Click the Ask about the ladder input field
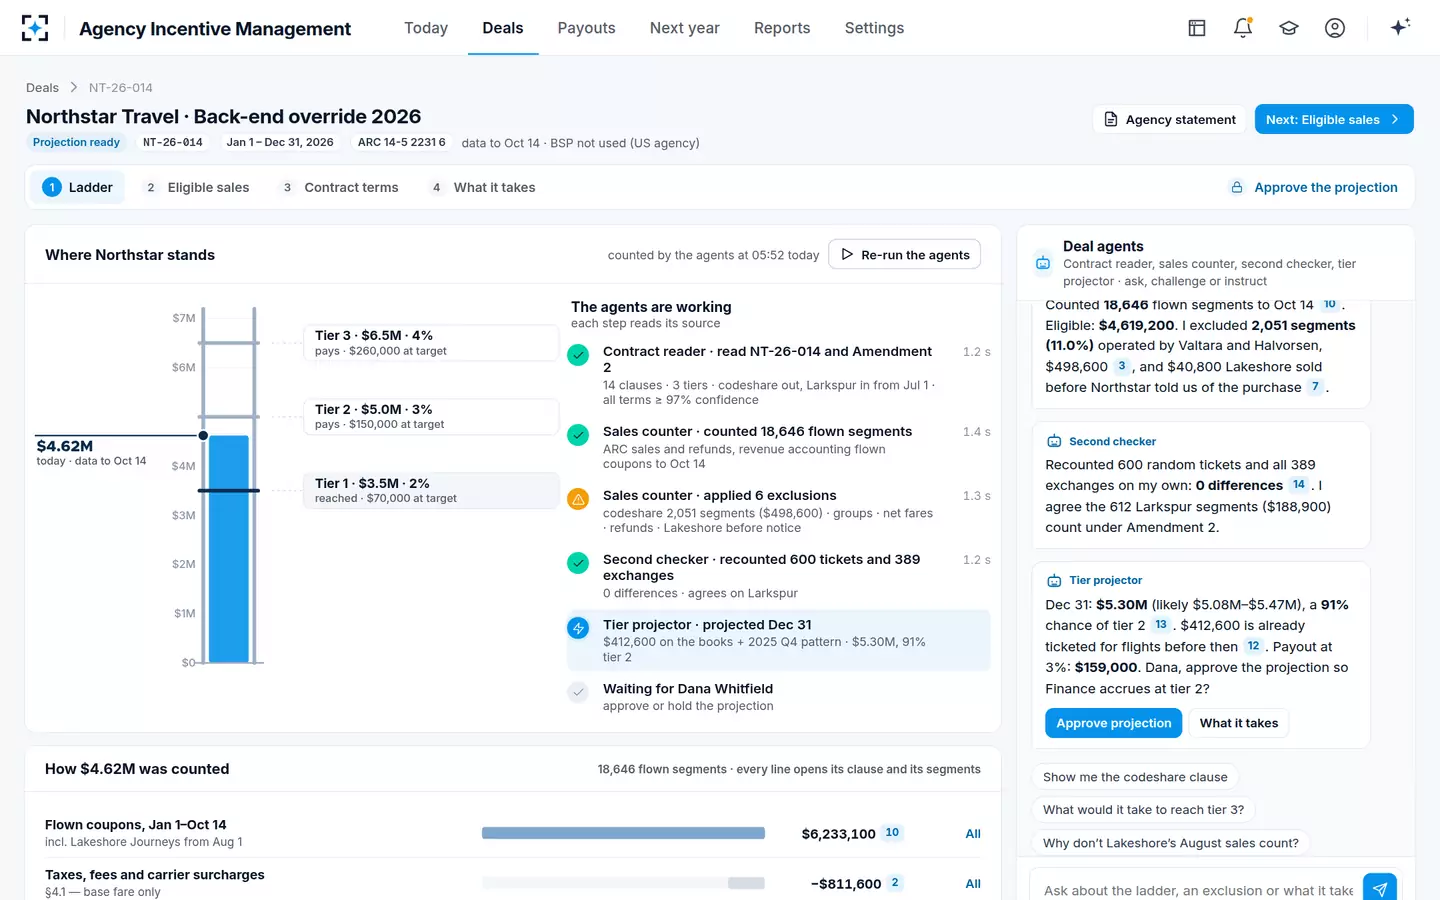 1198,890
